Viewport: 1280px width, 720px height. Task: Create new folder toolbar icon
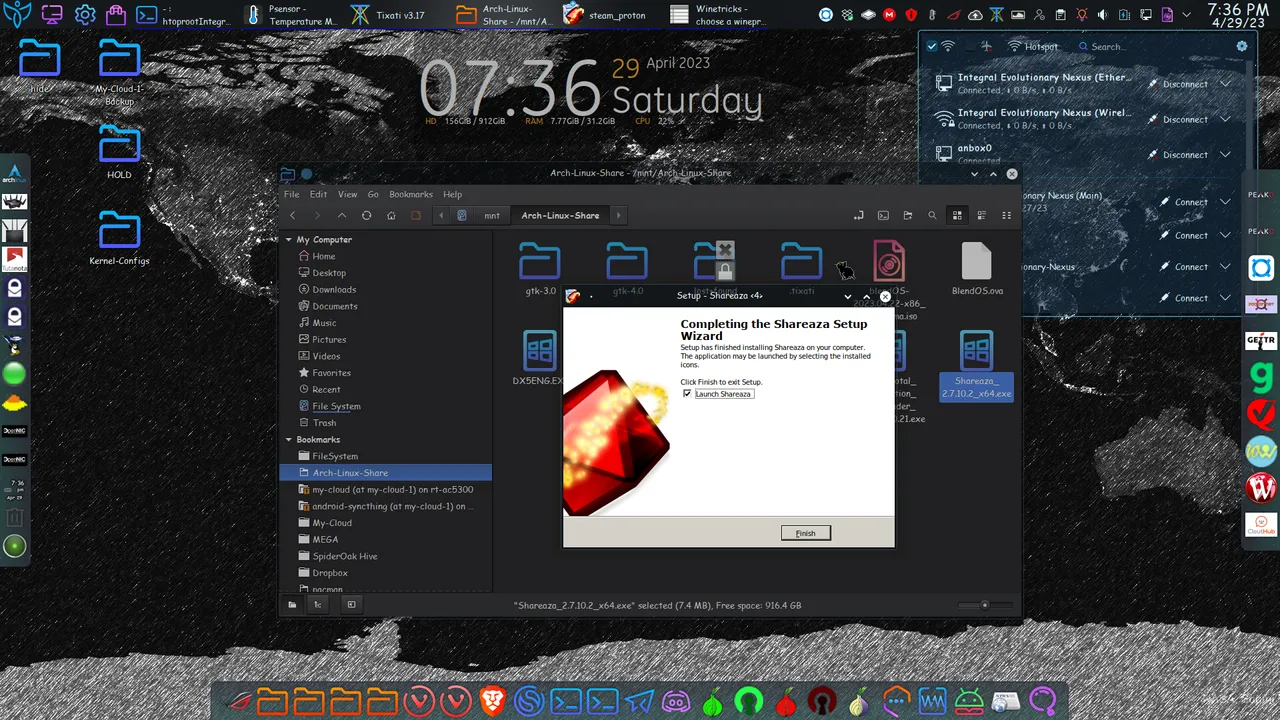coord(908,215)
